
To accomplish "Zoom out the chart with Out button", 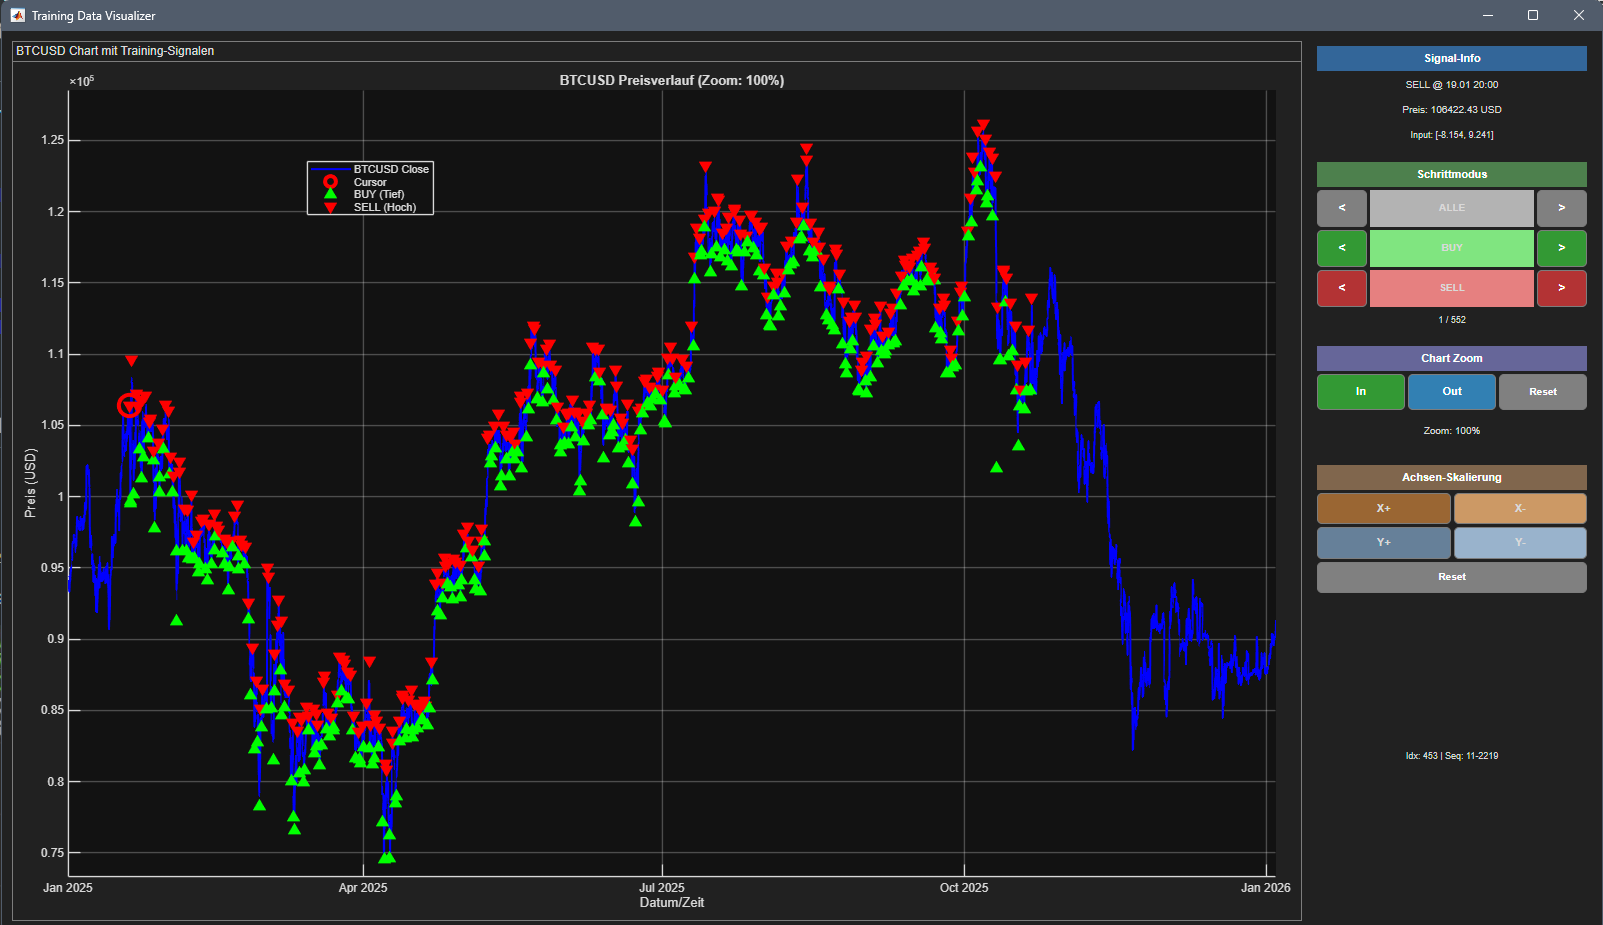I will [x=1451, y=392].
